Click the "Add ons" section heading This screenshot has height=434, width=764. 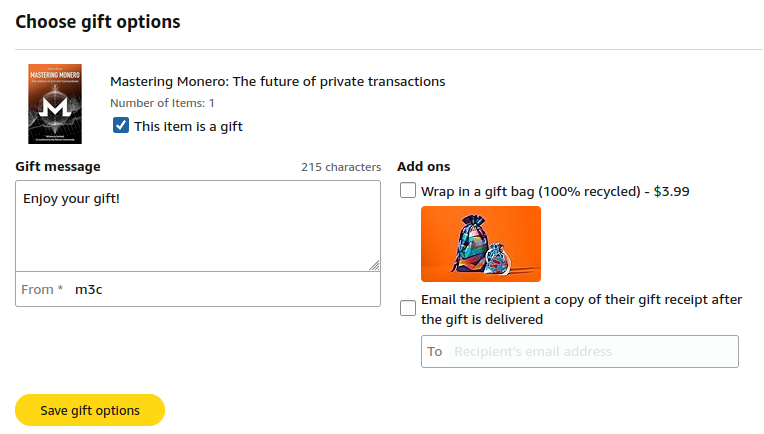pyautogui.click(x=423, y=166)
